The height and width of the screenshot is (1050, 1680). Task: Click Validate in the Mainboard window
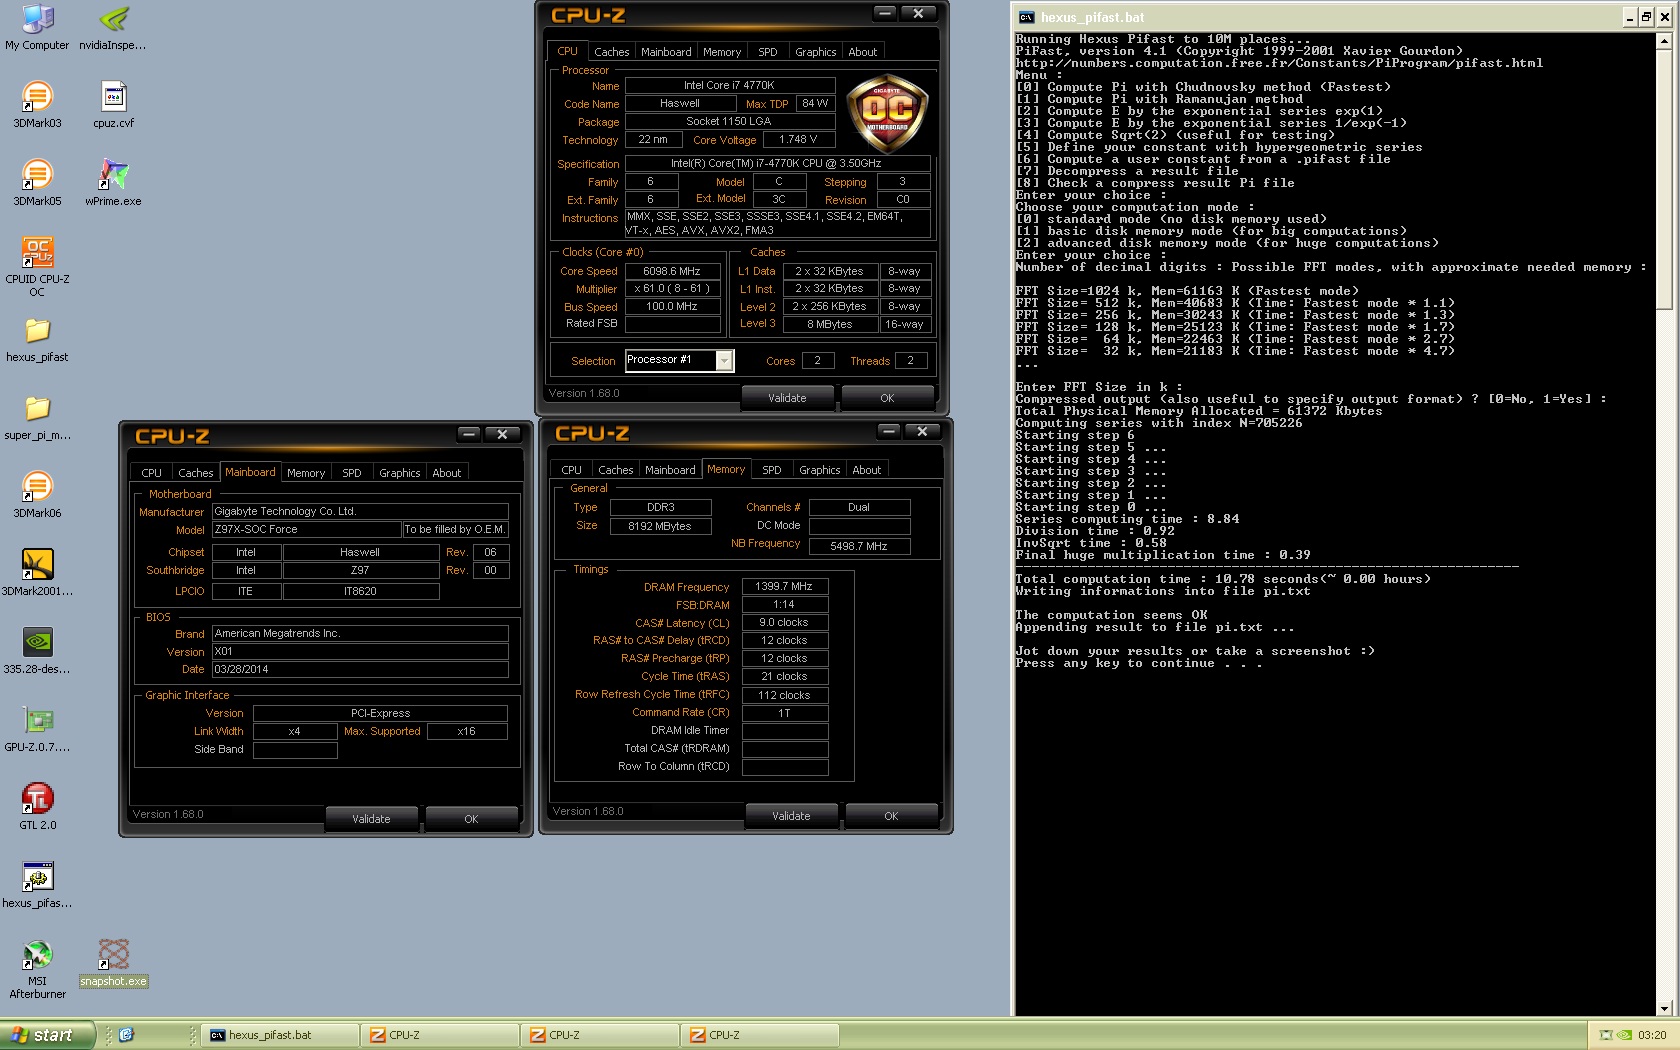tap(371, 819)
